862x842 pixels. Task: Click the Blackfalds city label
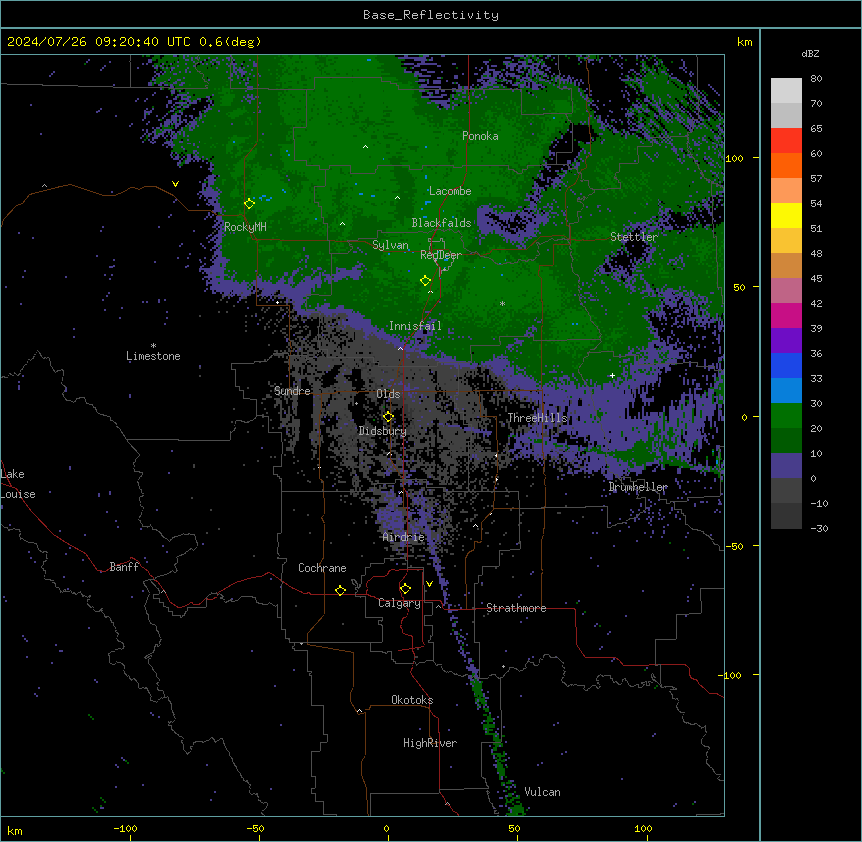(441, 223)
